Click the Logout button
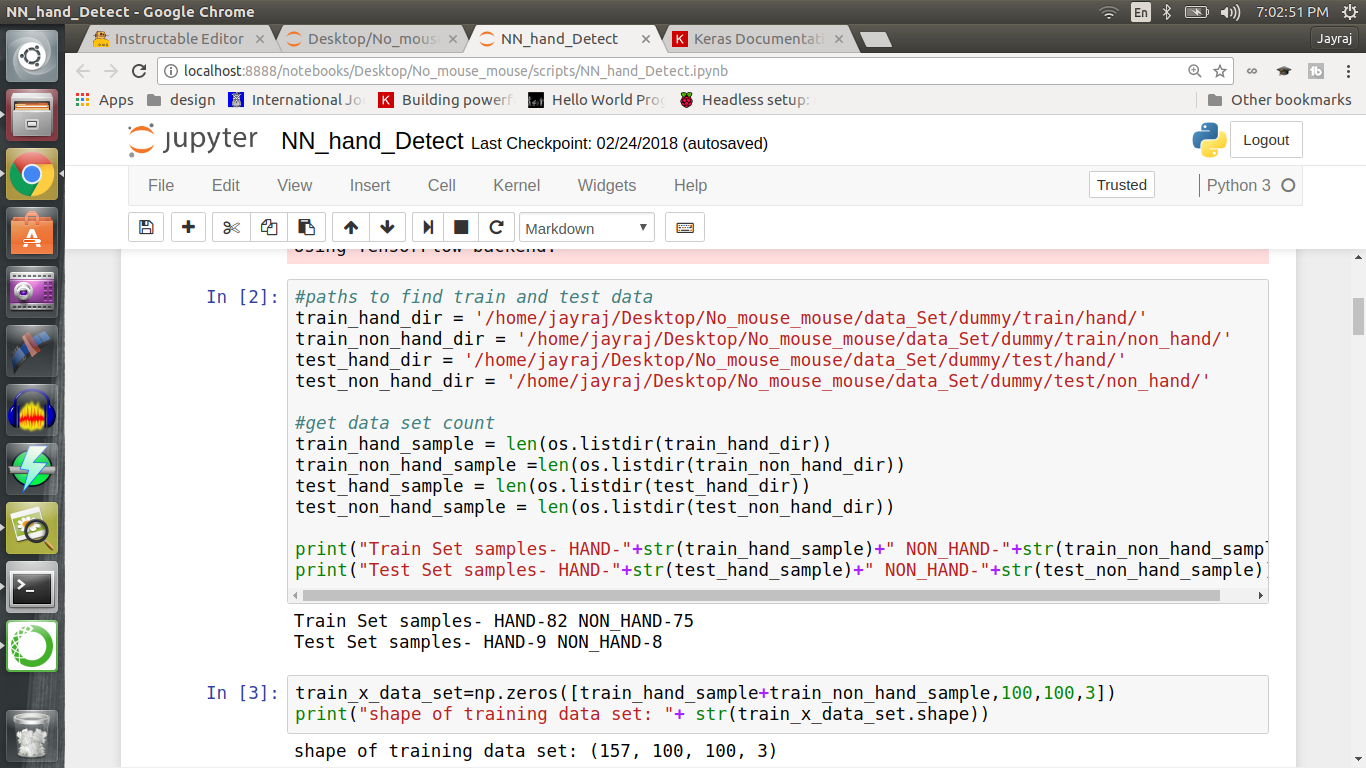This screenshot has height=768, width=1366. point(1266,140)
